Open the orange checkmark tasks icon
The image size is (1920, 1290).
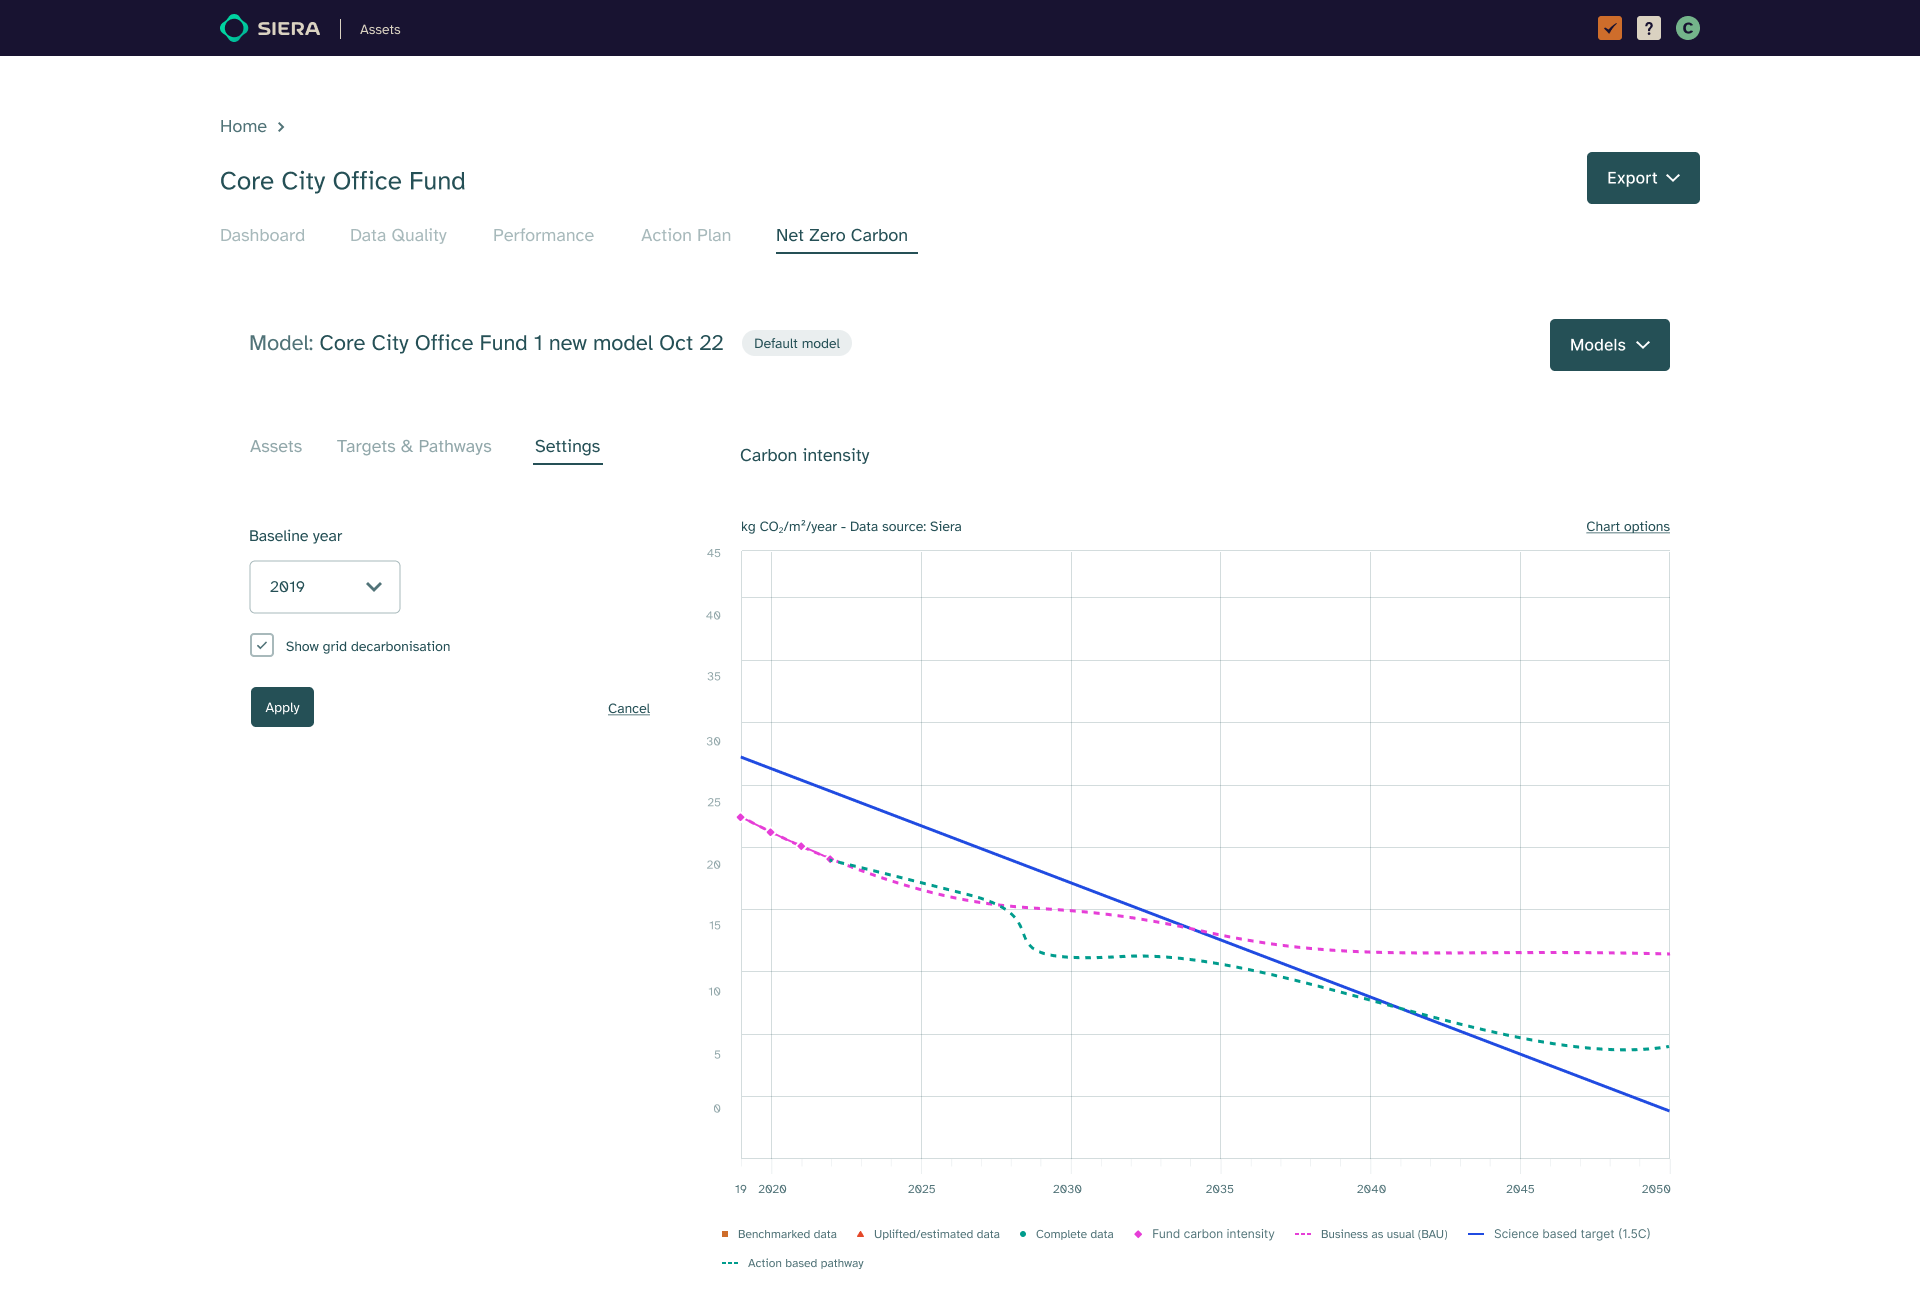pyautogui.click(x=1609, y=28)
